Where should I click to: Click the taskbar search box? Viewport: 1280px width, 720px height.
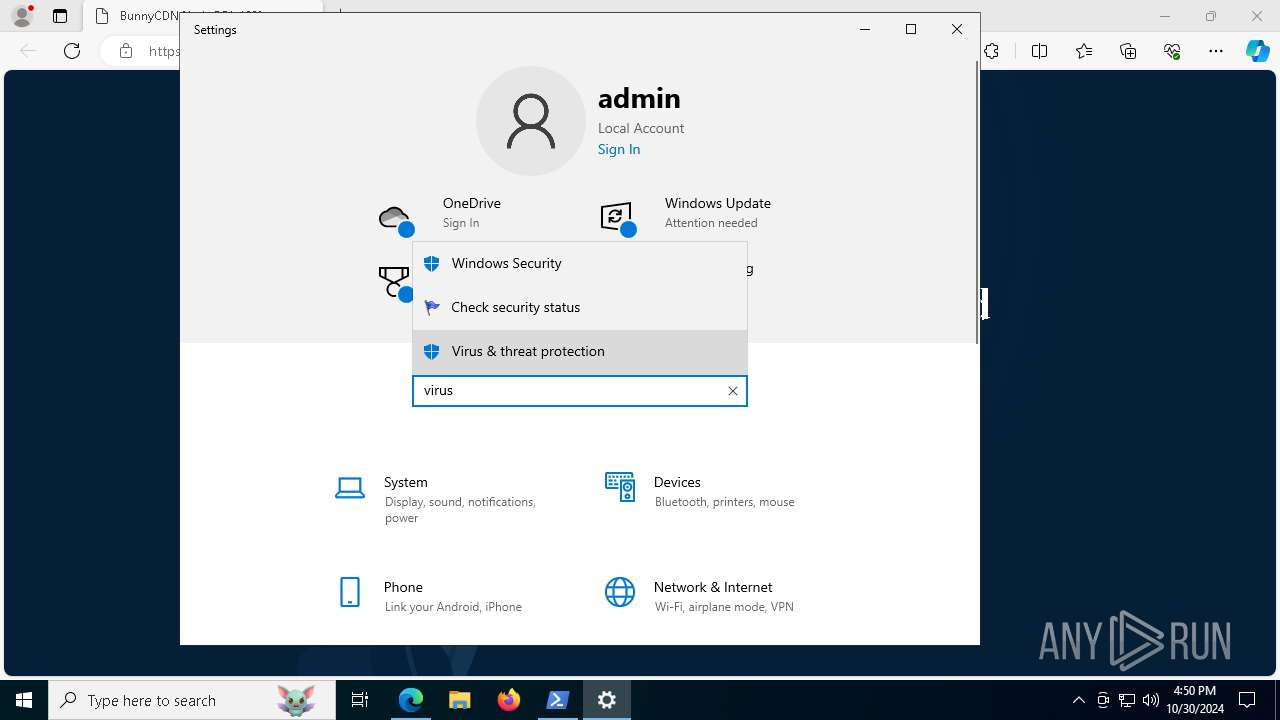(192, 700)
